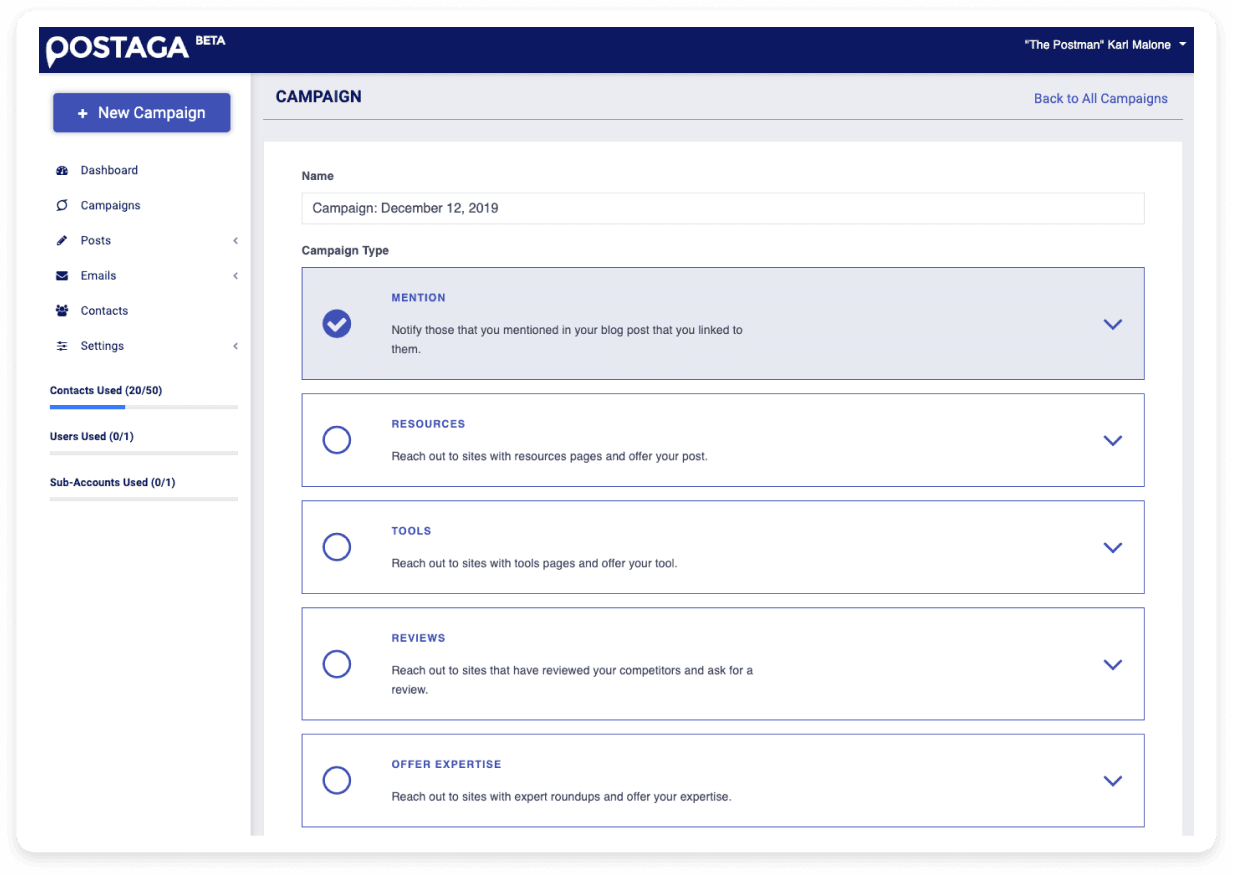
Task: Select the Tools campaign type
Action: coord(336,547)
